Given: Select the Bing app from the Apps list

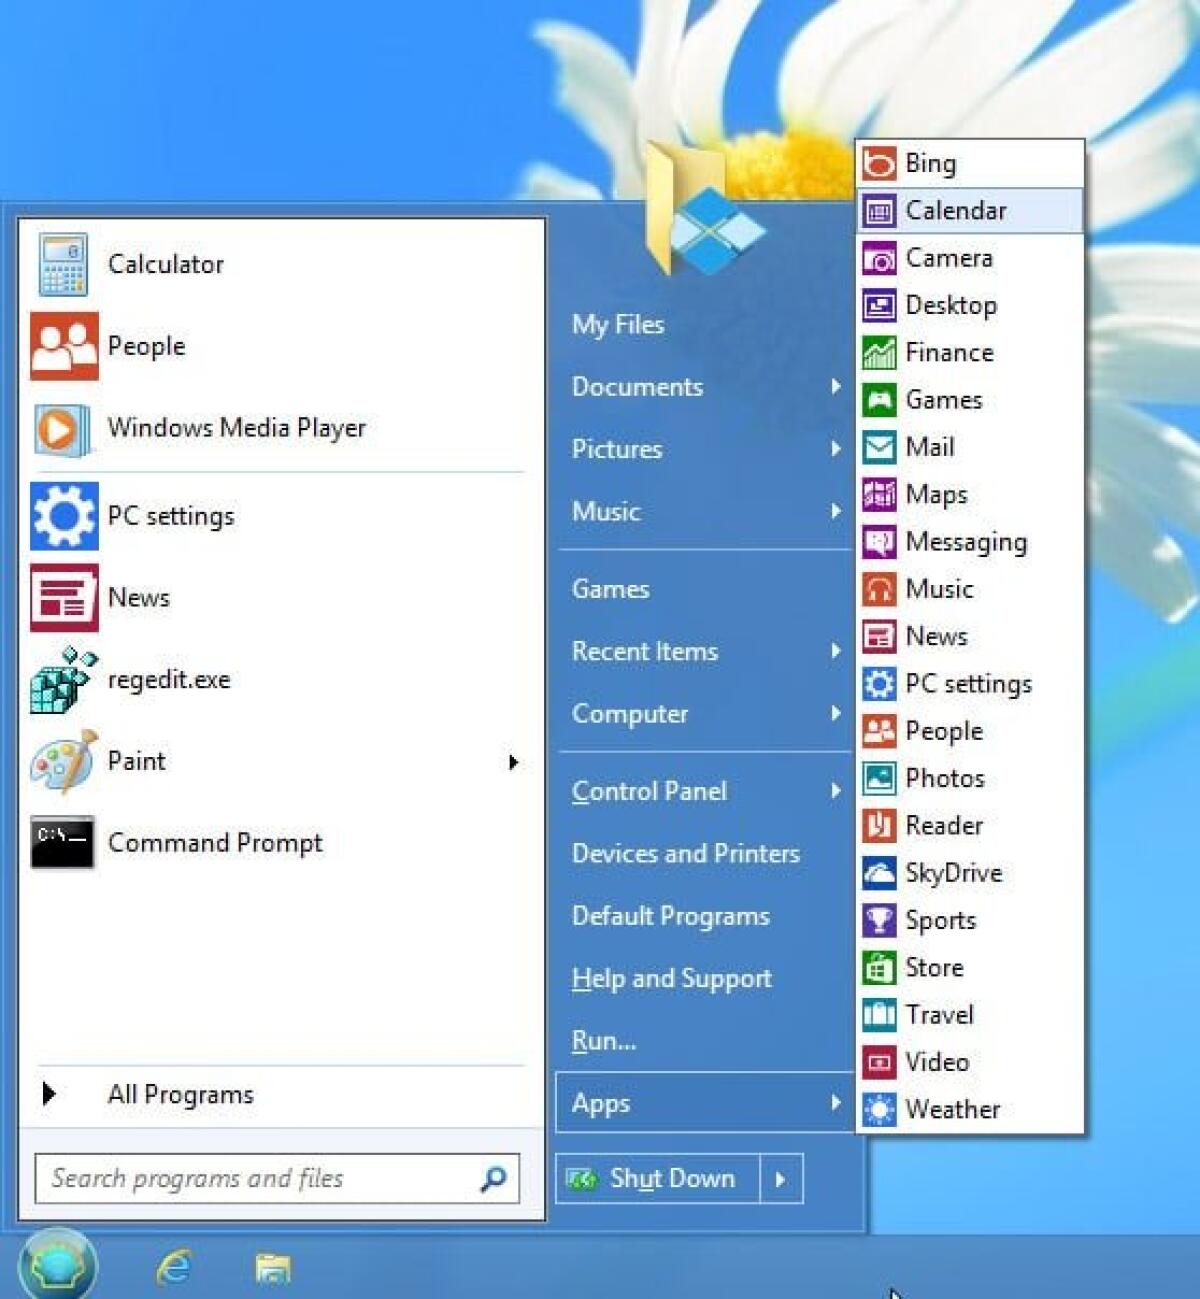Looking at the screenshot, I should coord(929,162).
